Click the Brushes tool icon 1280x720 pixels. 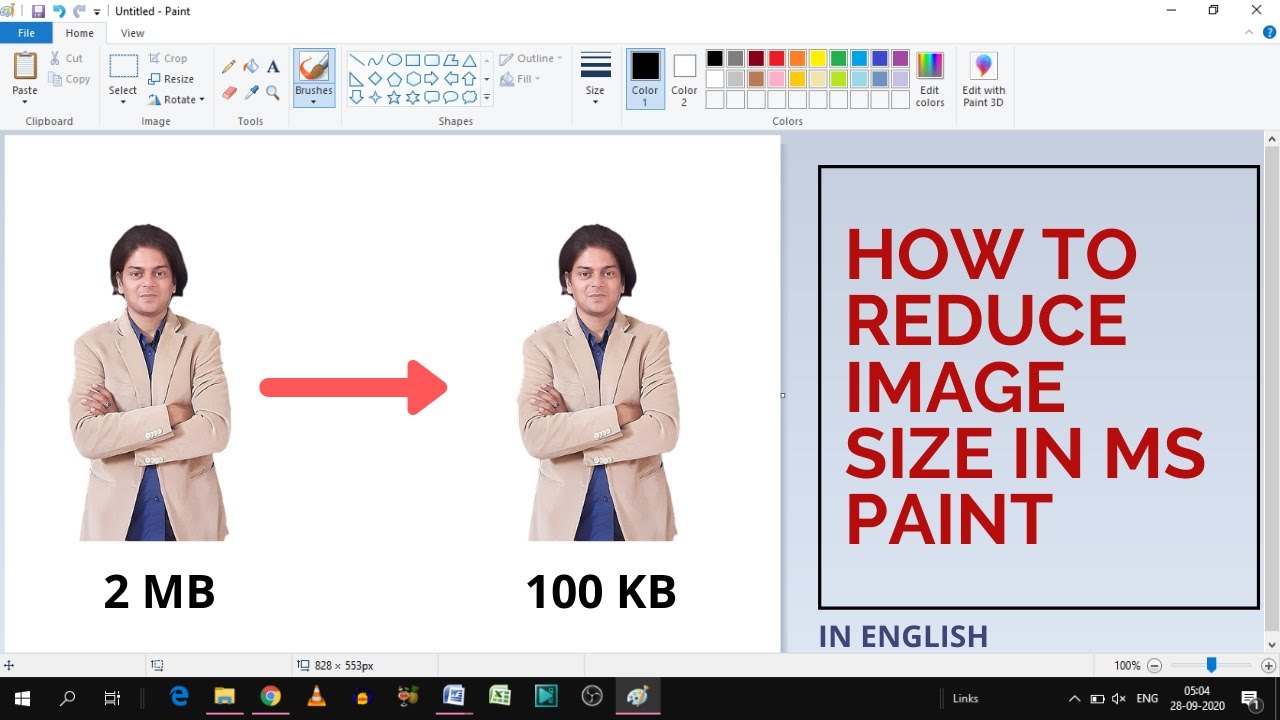click(x=314, y=67)
